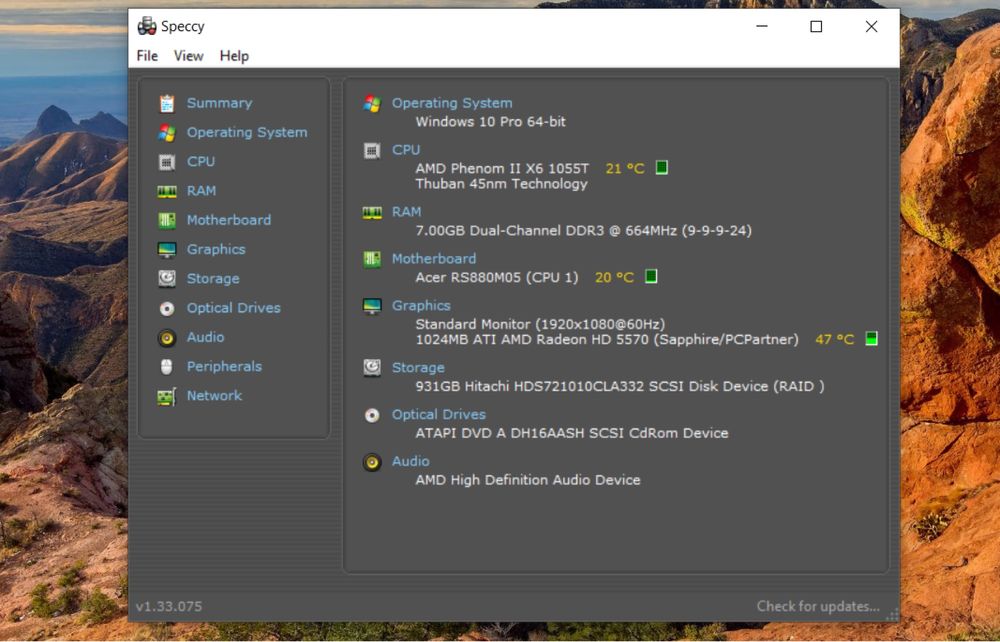Click the RAM stick icon in sidebar
The height and width of the screenshot is (642, 1000).
pos(166,191)
